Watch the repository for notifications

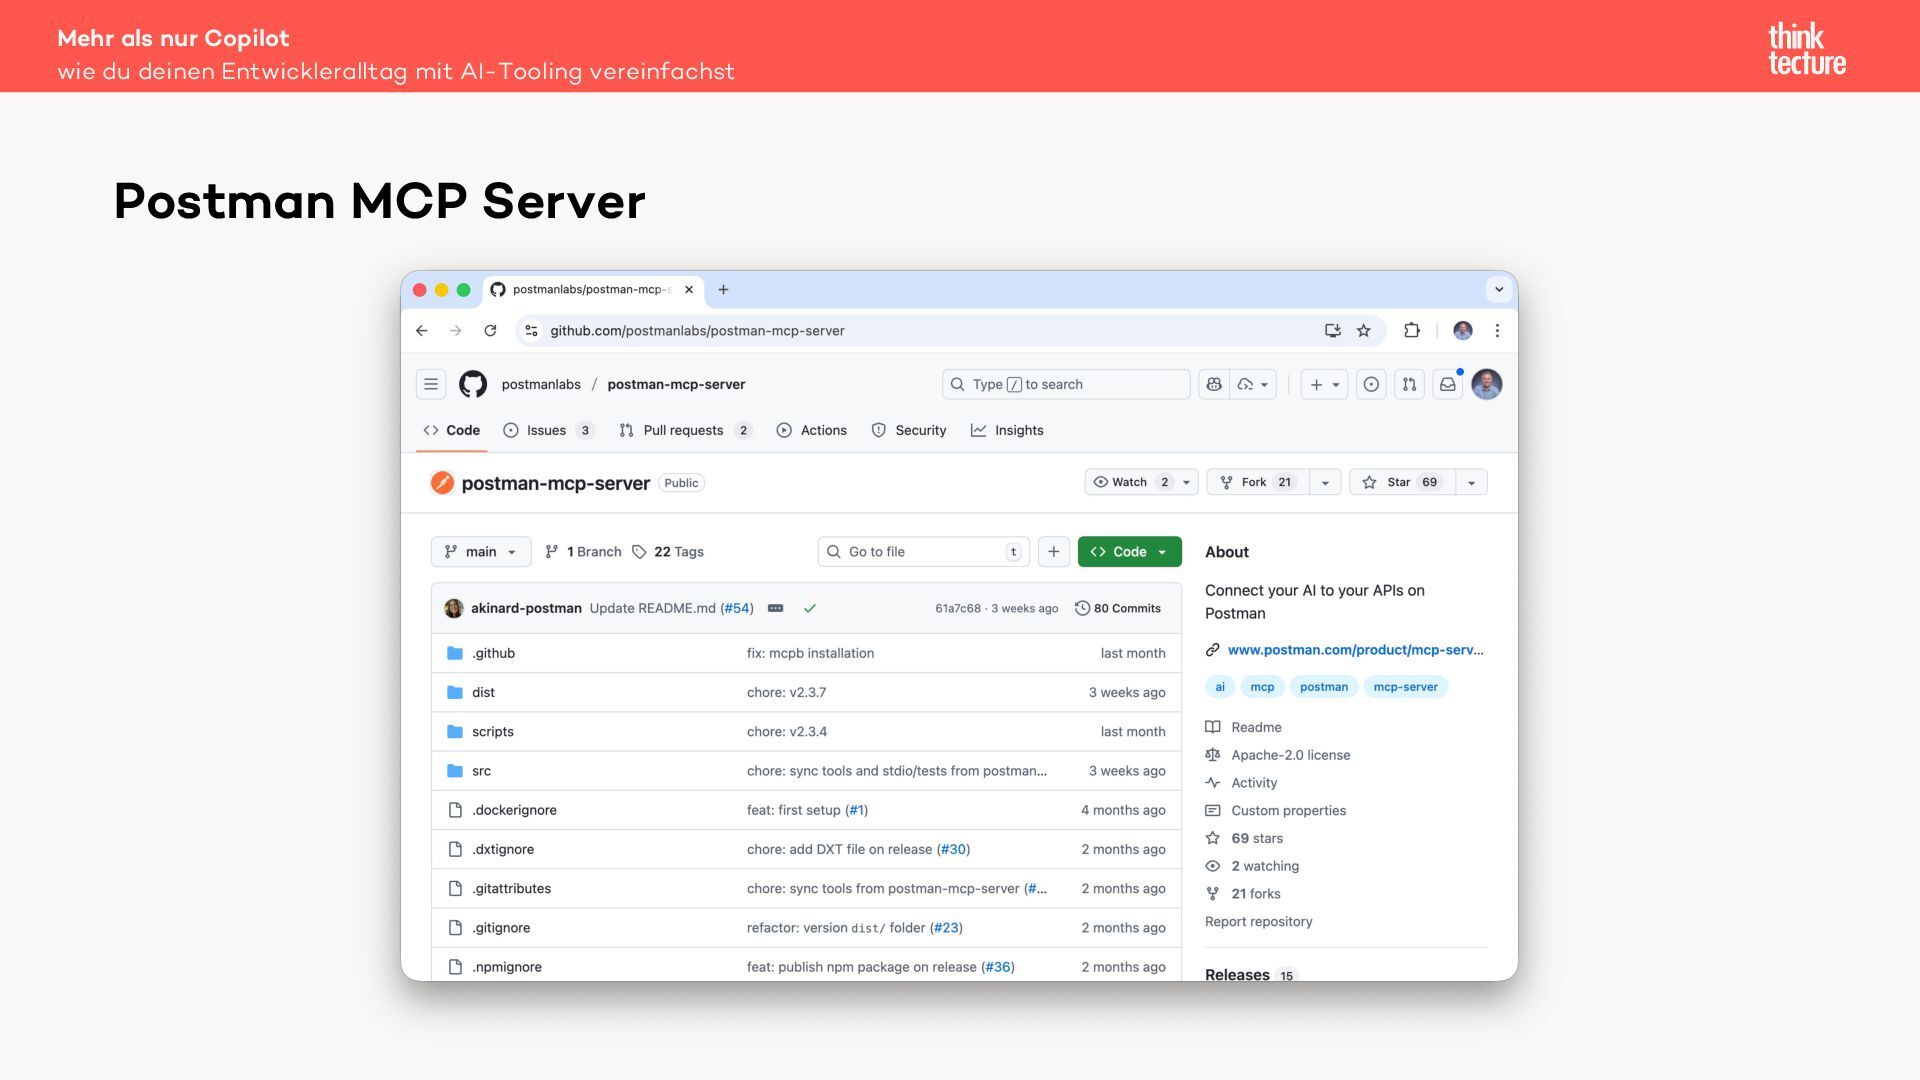pos(1130,482)
